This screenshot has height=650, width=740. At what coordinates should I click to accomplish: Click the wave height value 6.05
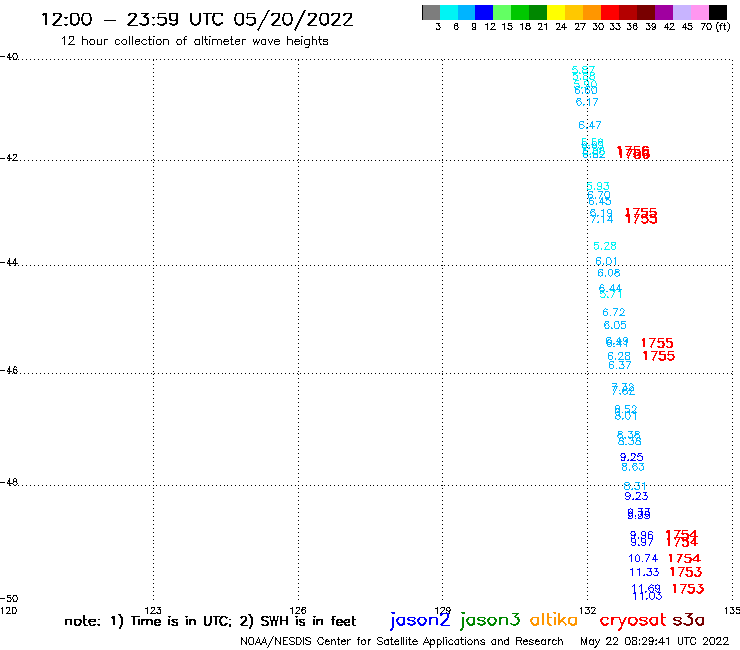(615, 325)
